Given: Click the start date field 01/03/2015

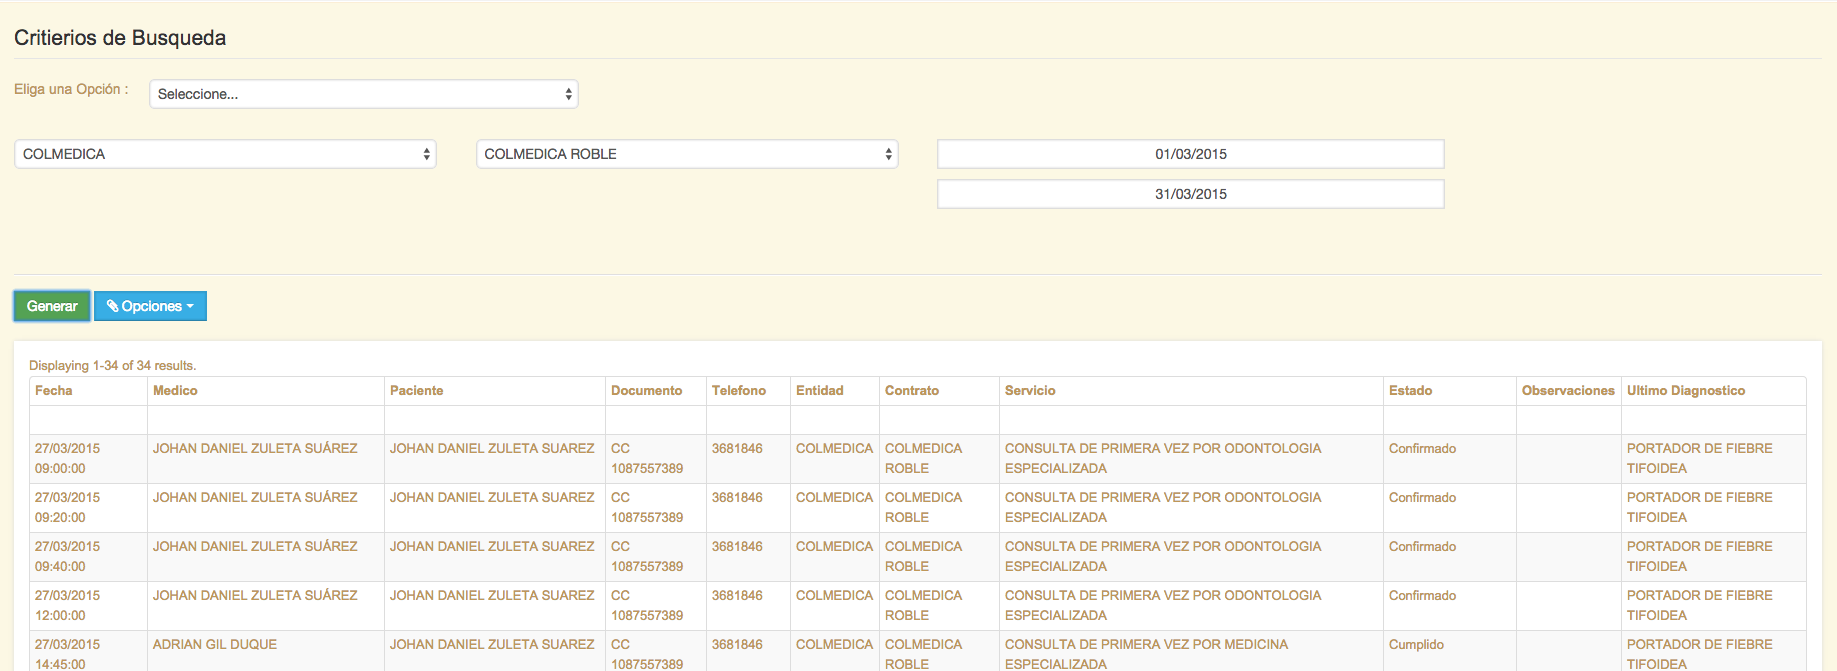Looking at the screenshot, I should click(x=1190, y=154).
